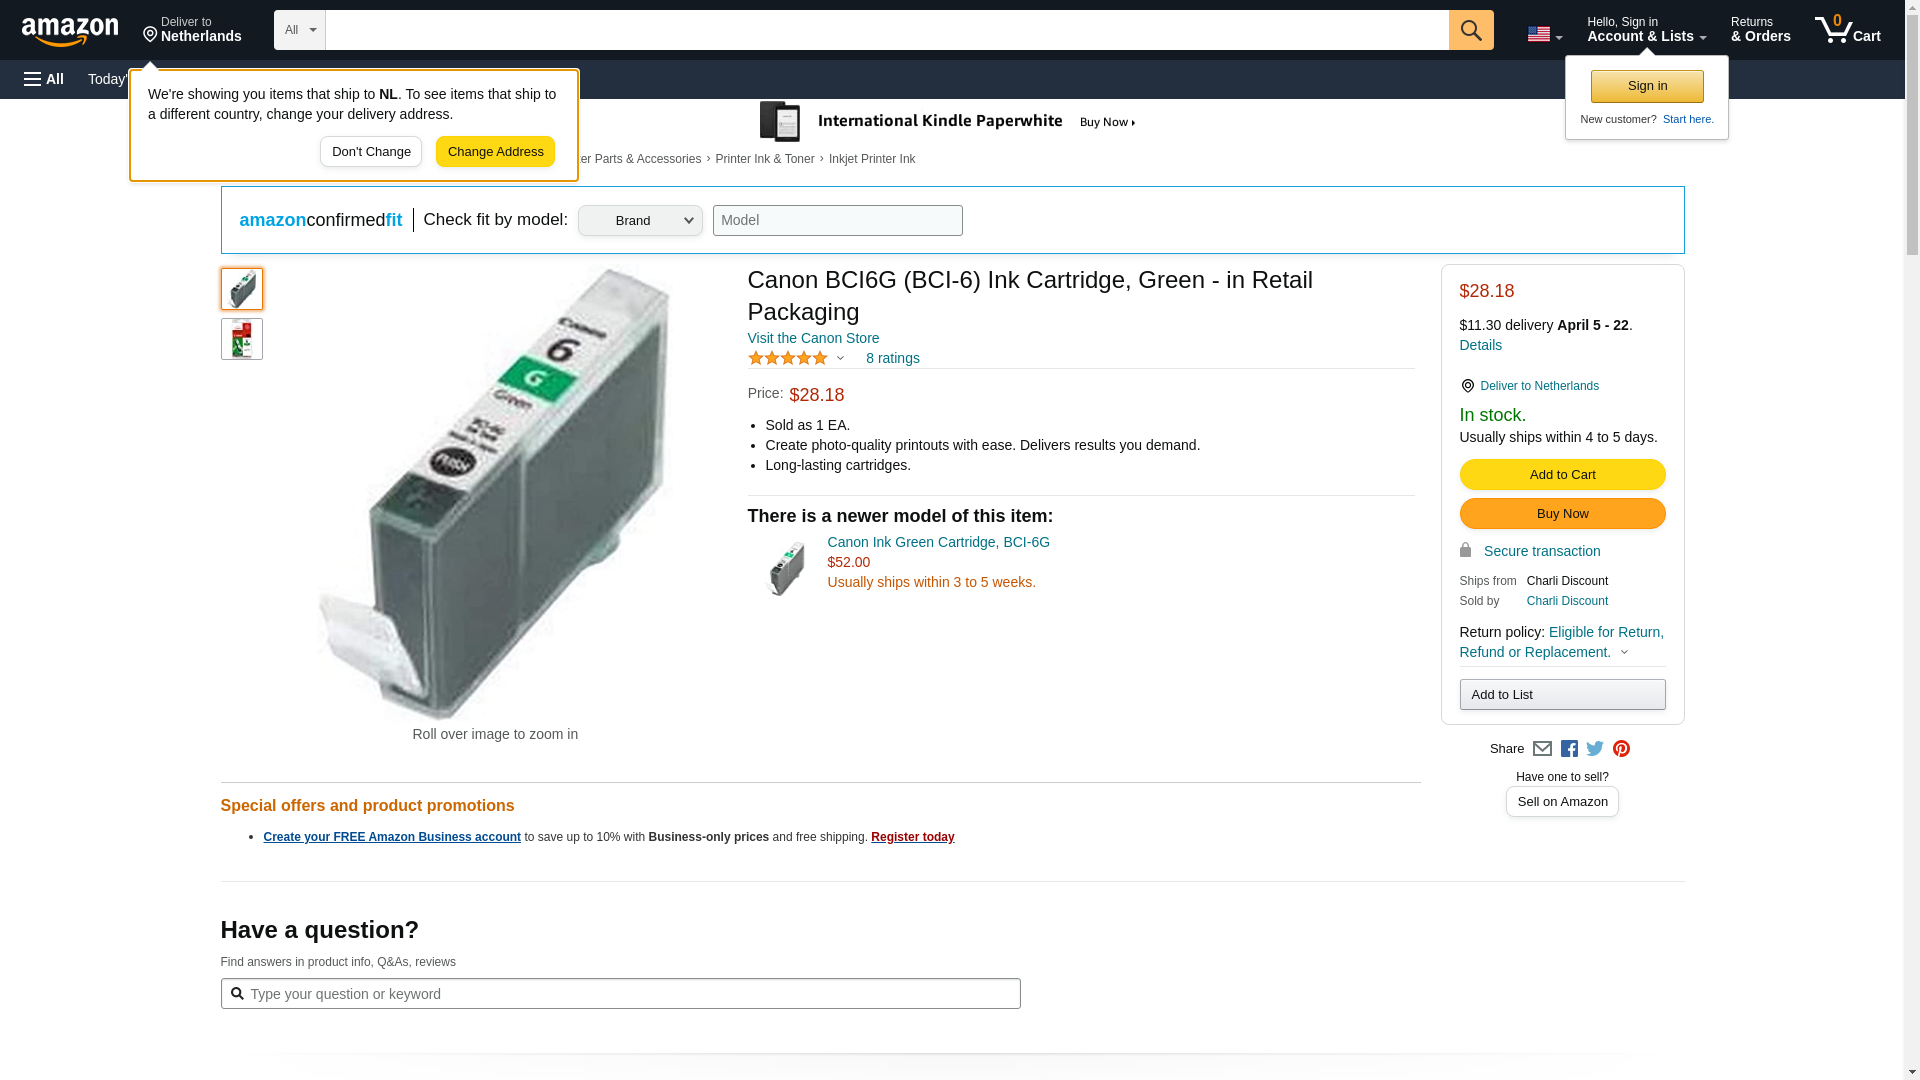The height and width of the screenshot is (1080, 1920).
Task: Click the search magnifier button
Action: point(1470,30)
